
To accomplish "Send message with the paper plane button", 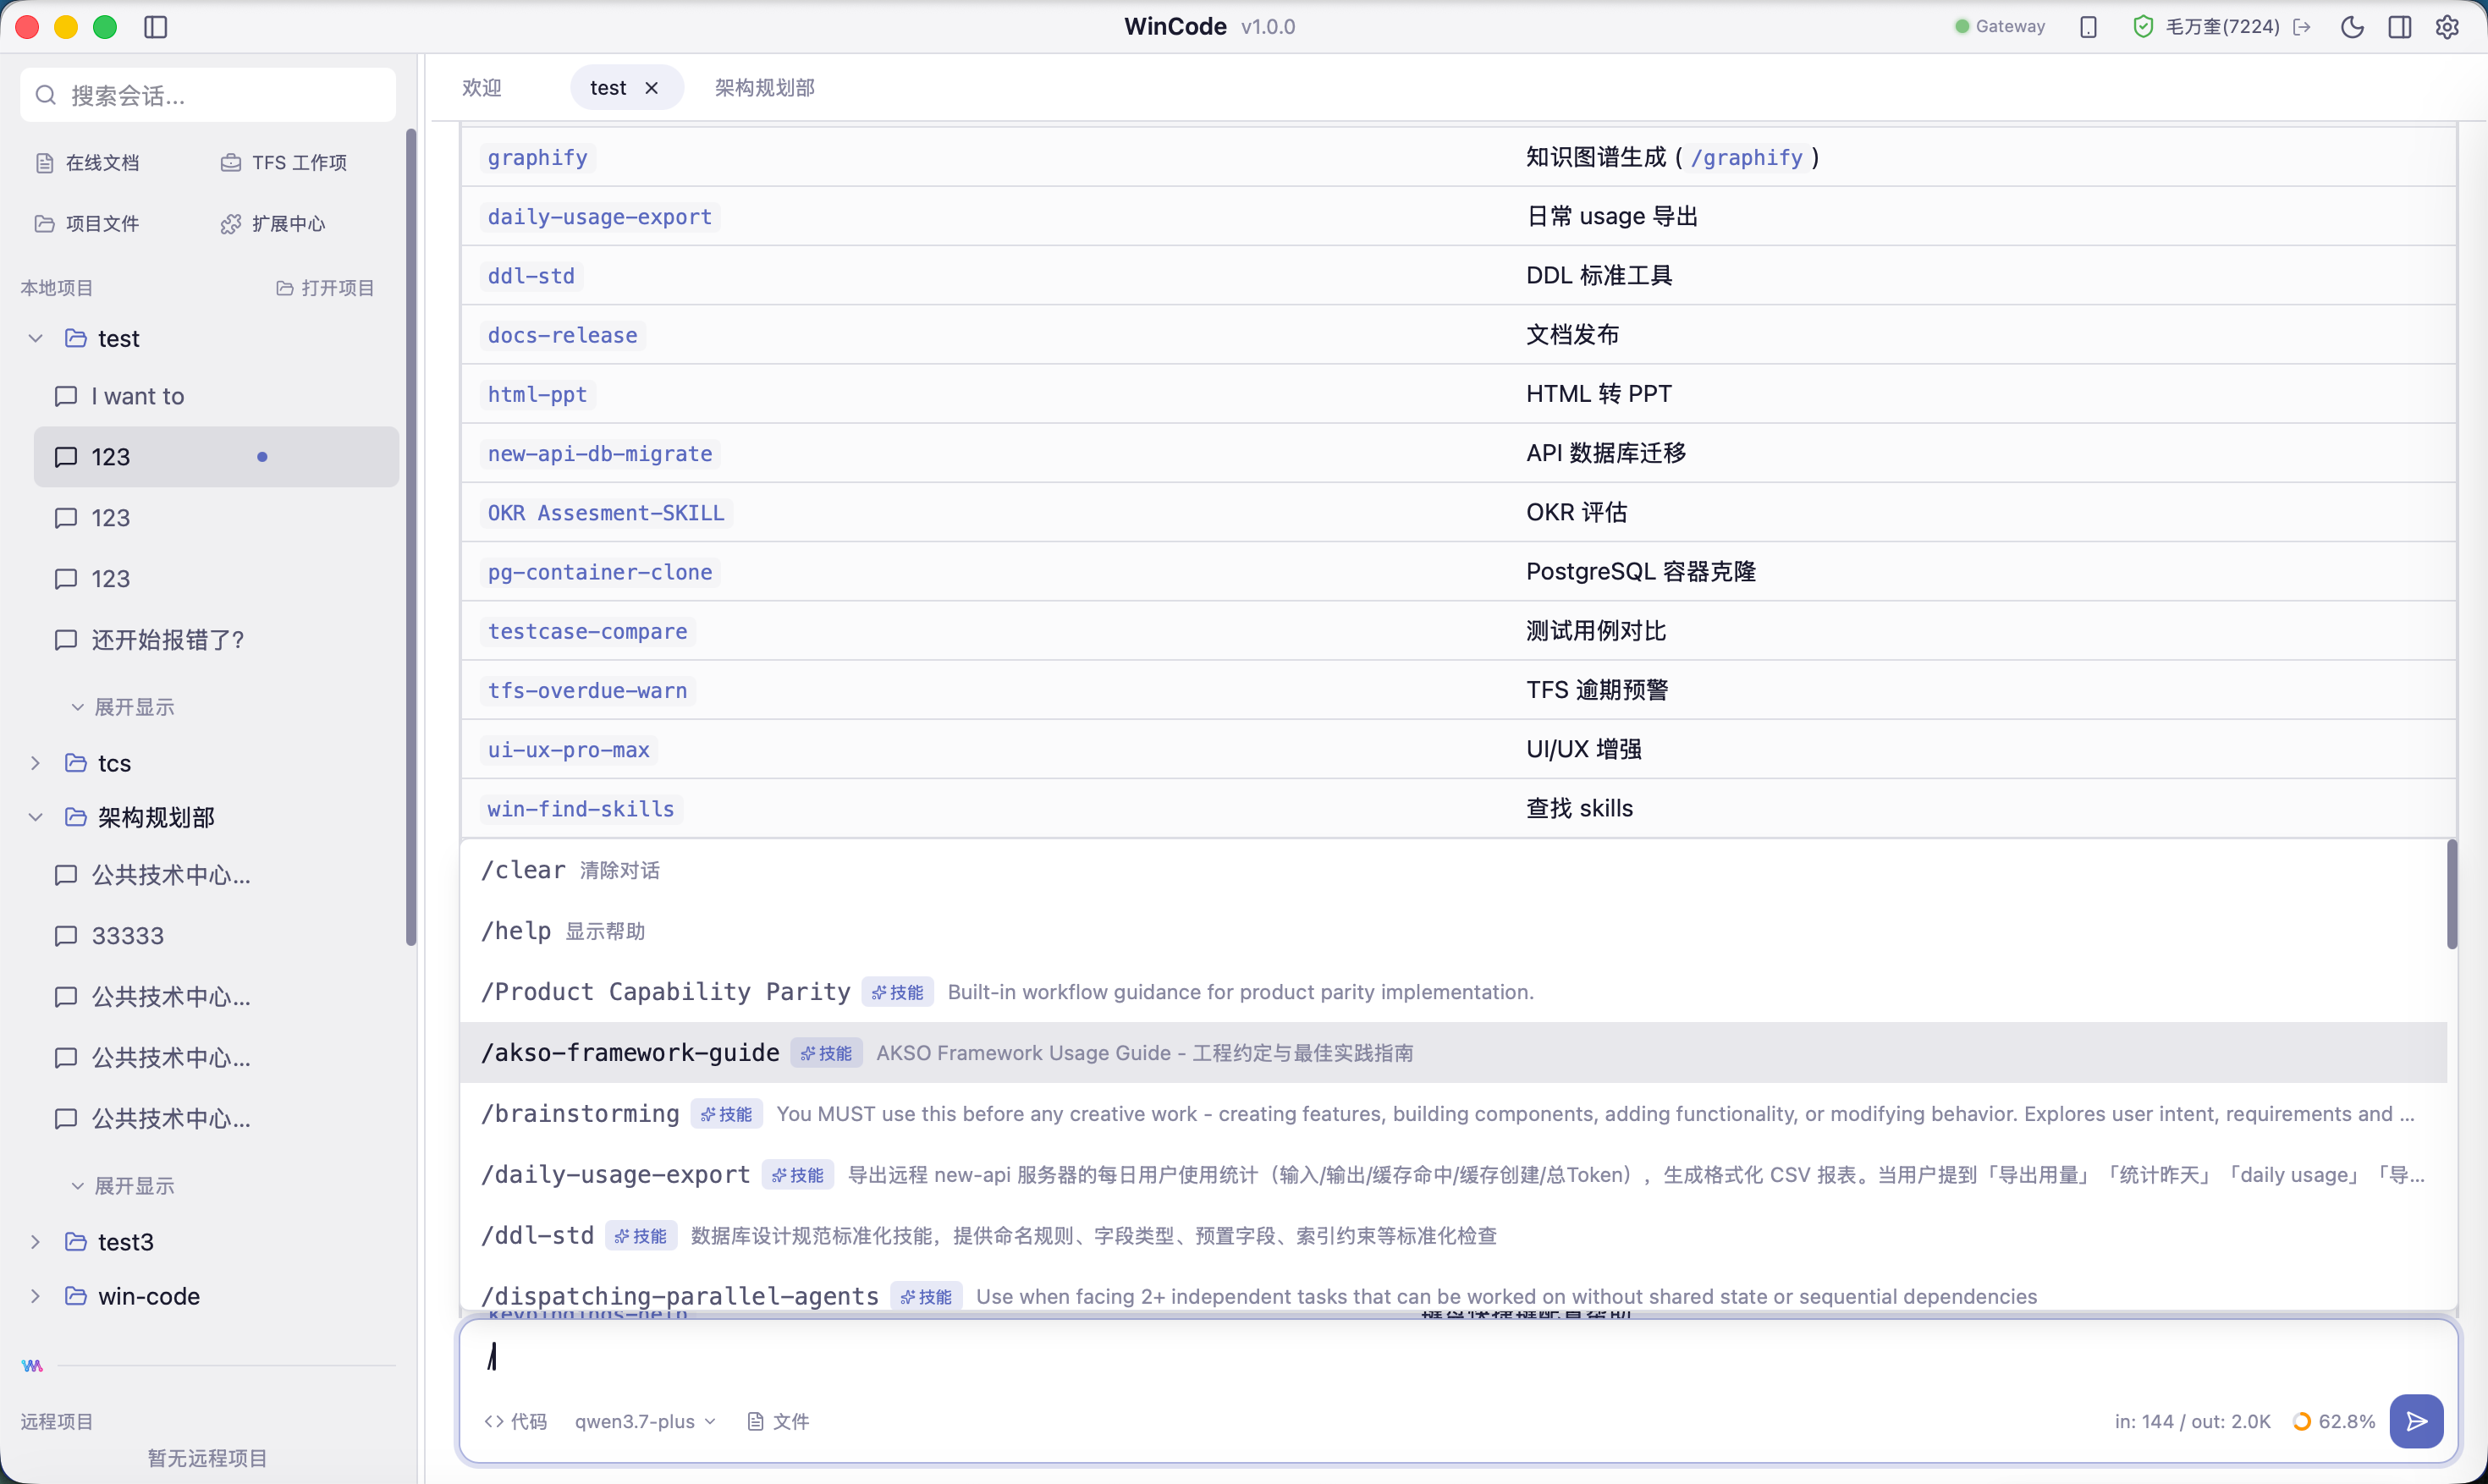I will click(2416, 1421).
